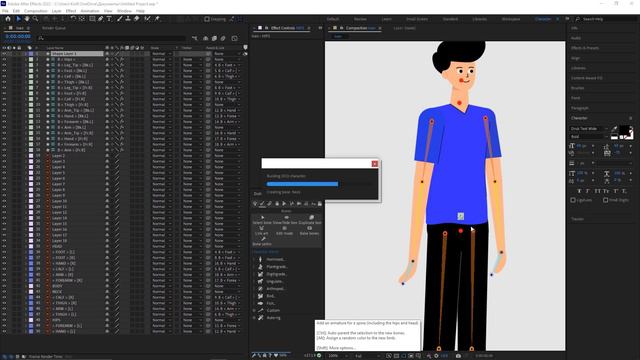Select the Puppet Pin tool
Viewport: 640px width, 360px height.
pyautogui.click(x=157, y=19)
